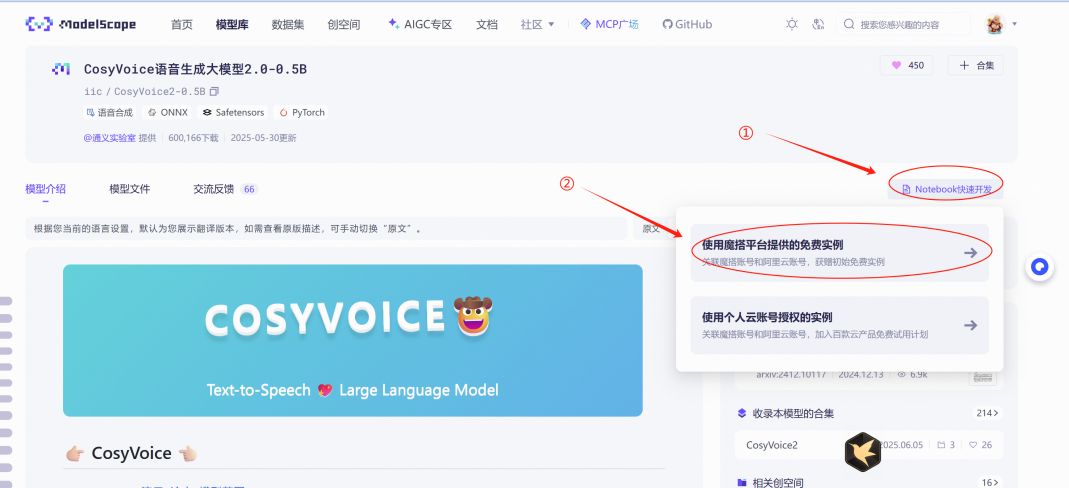Screen dimensions: 1069x488
Task: Go to 数据集 in navigation
Action: 288,25
